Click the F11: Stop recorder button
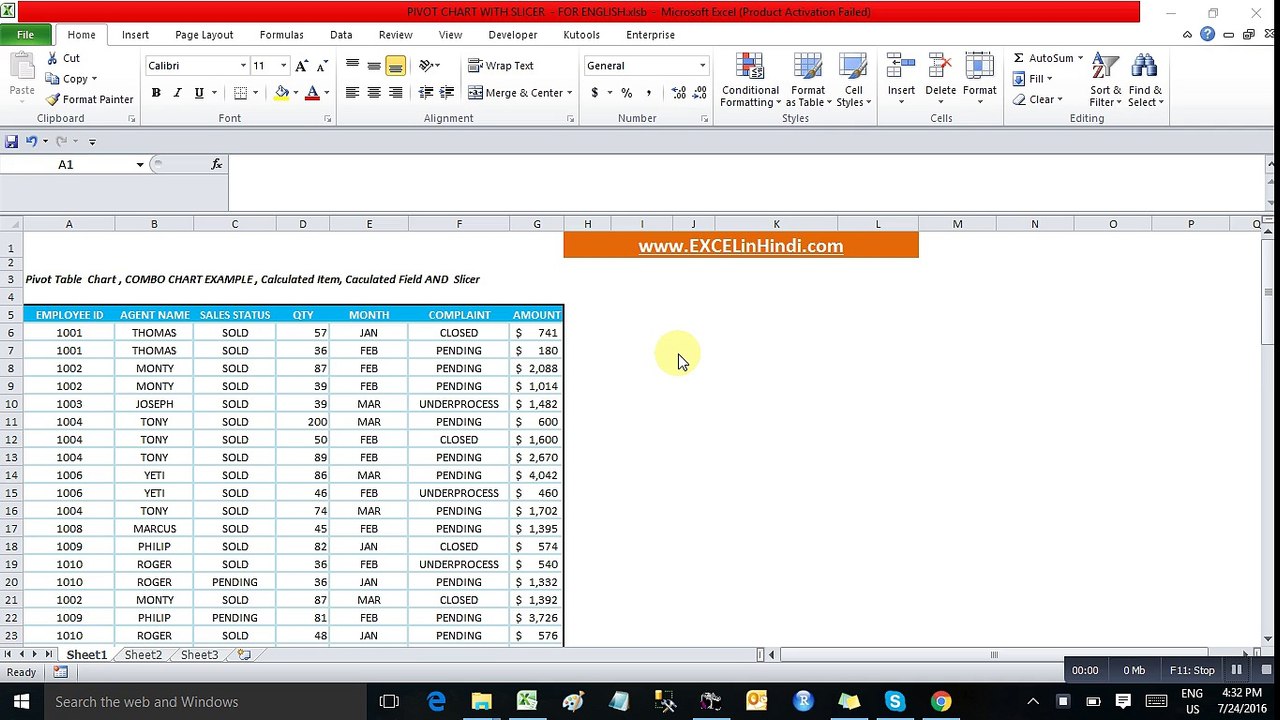The height and width of the screenshot is (720, 1280). [x=1193, y=670]
